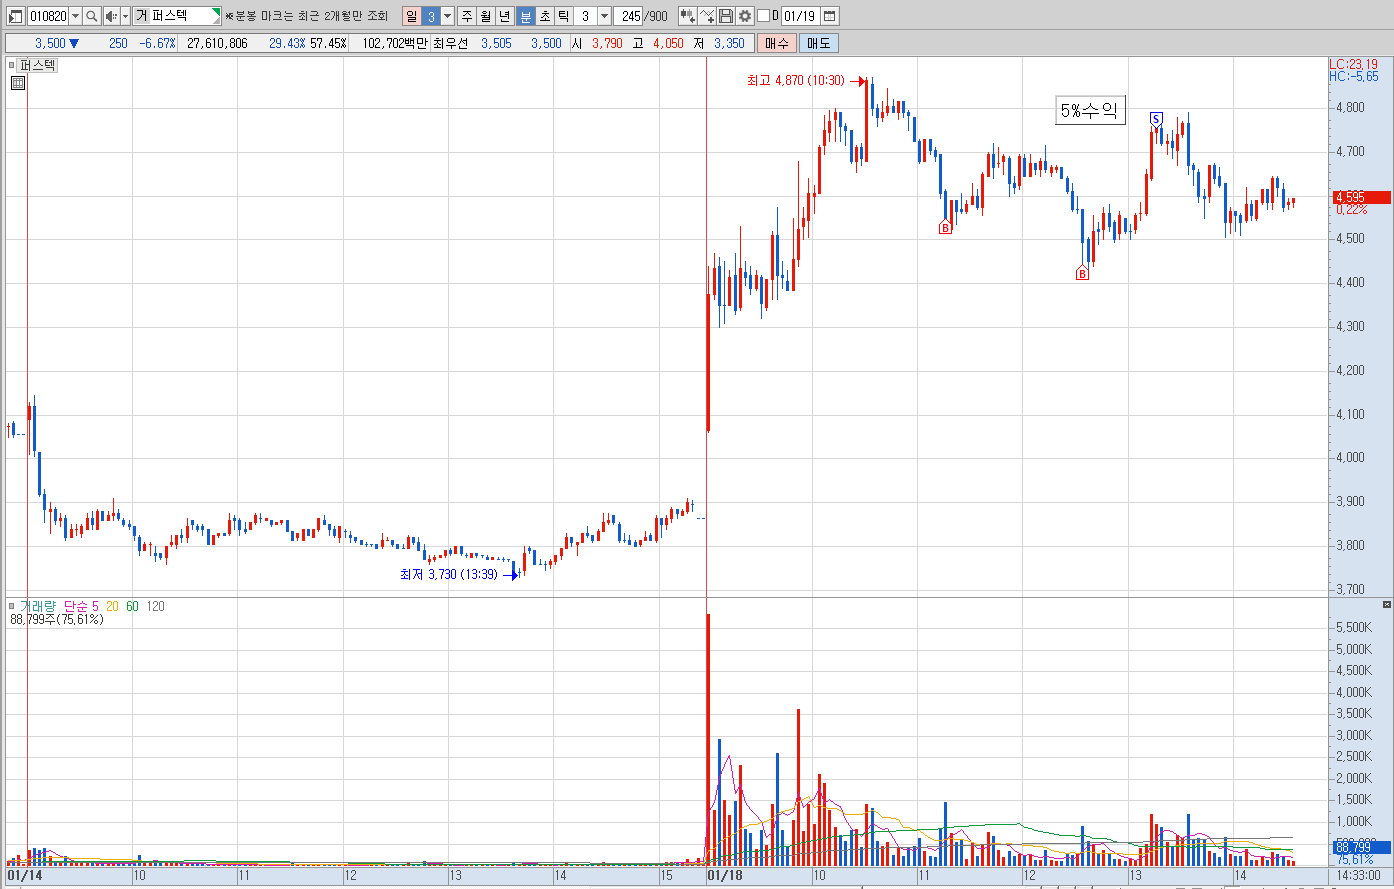1394x889 pixels.
Task: Open the stock search magnifier
Action: coord(91,16)
